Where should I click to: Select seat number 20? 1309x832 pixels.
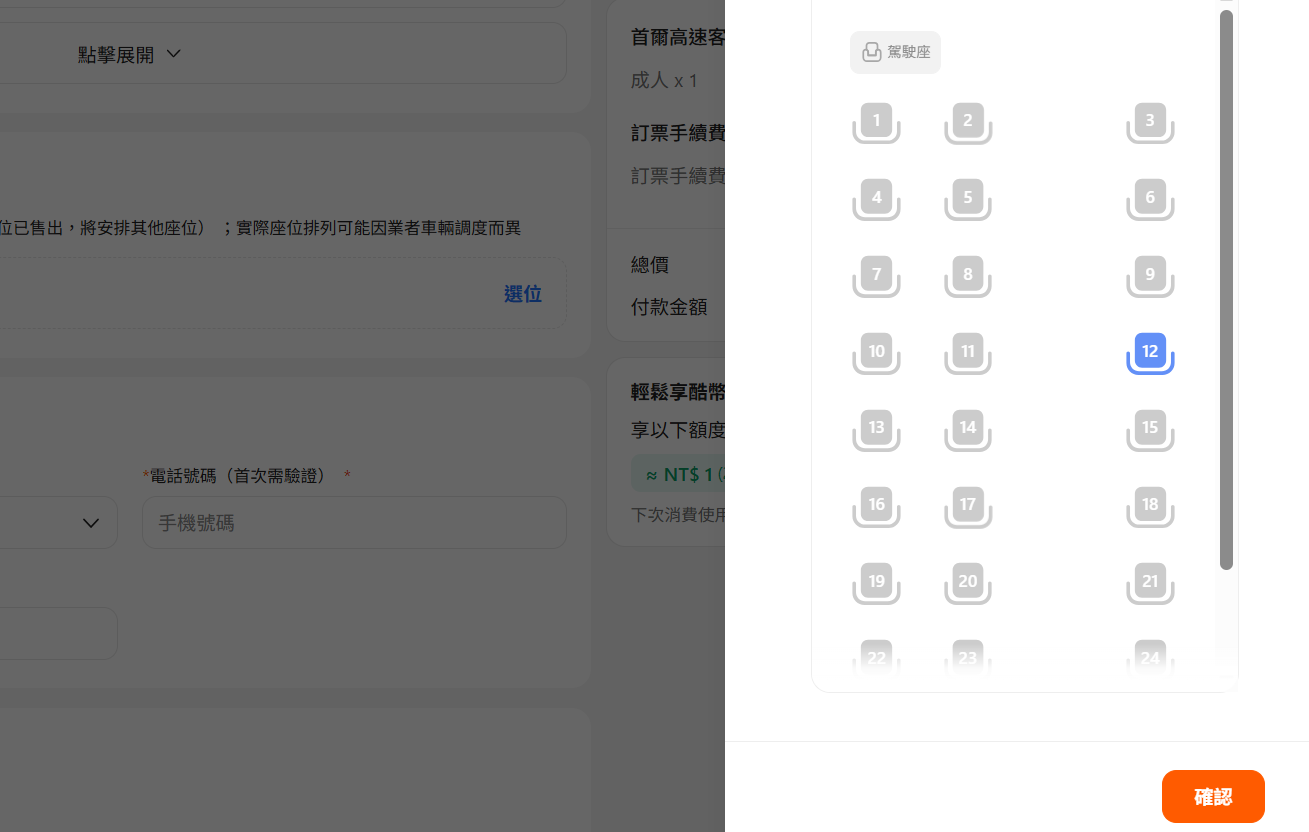tap(968, 583)
